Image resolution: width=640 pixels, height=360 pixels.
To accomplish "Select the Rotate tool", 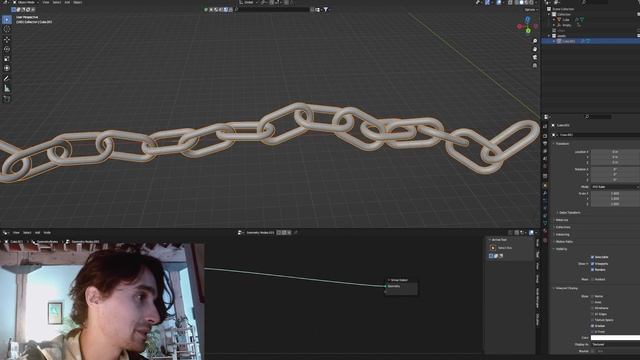I will click(7, 49).
